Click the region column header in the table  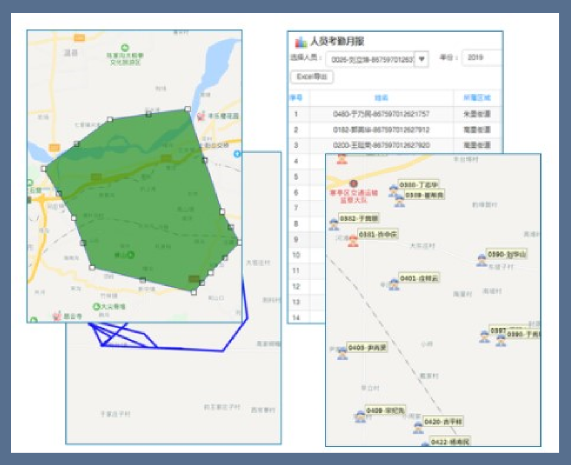pyautogui.click(x=477, y=98)
